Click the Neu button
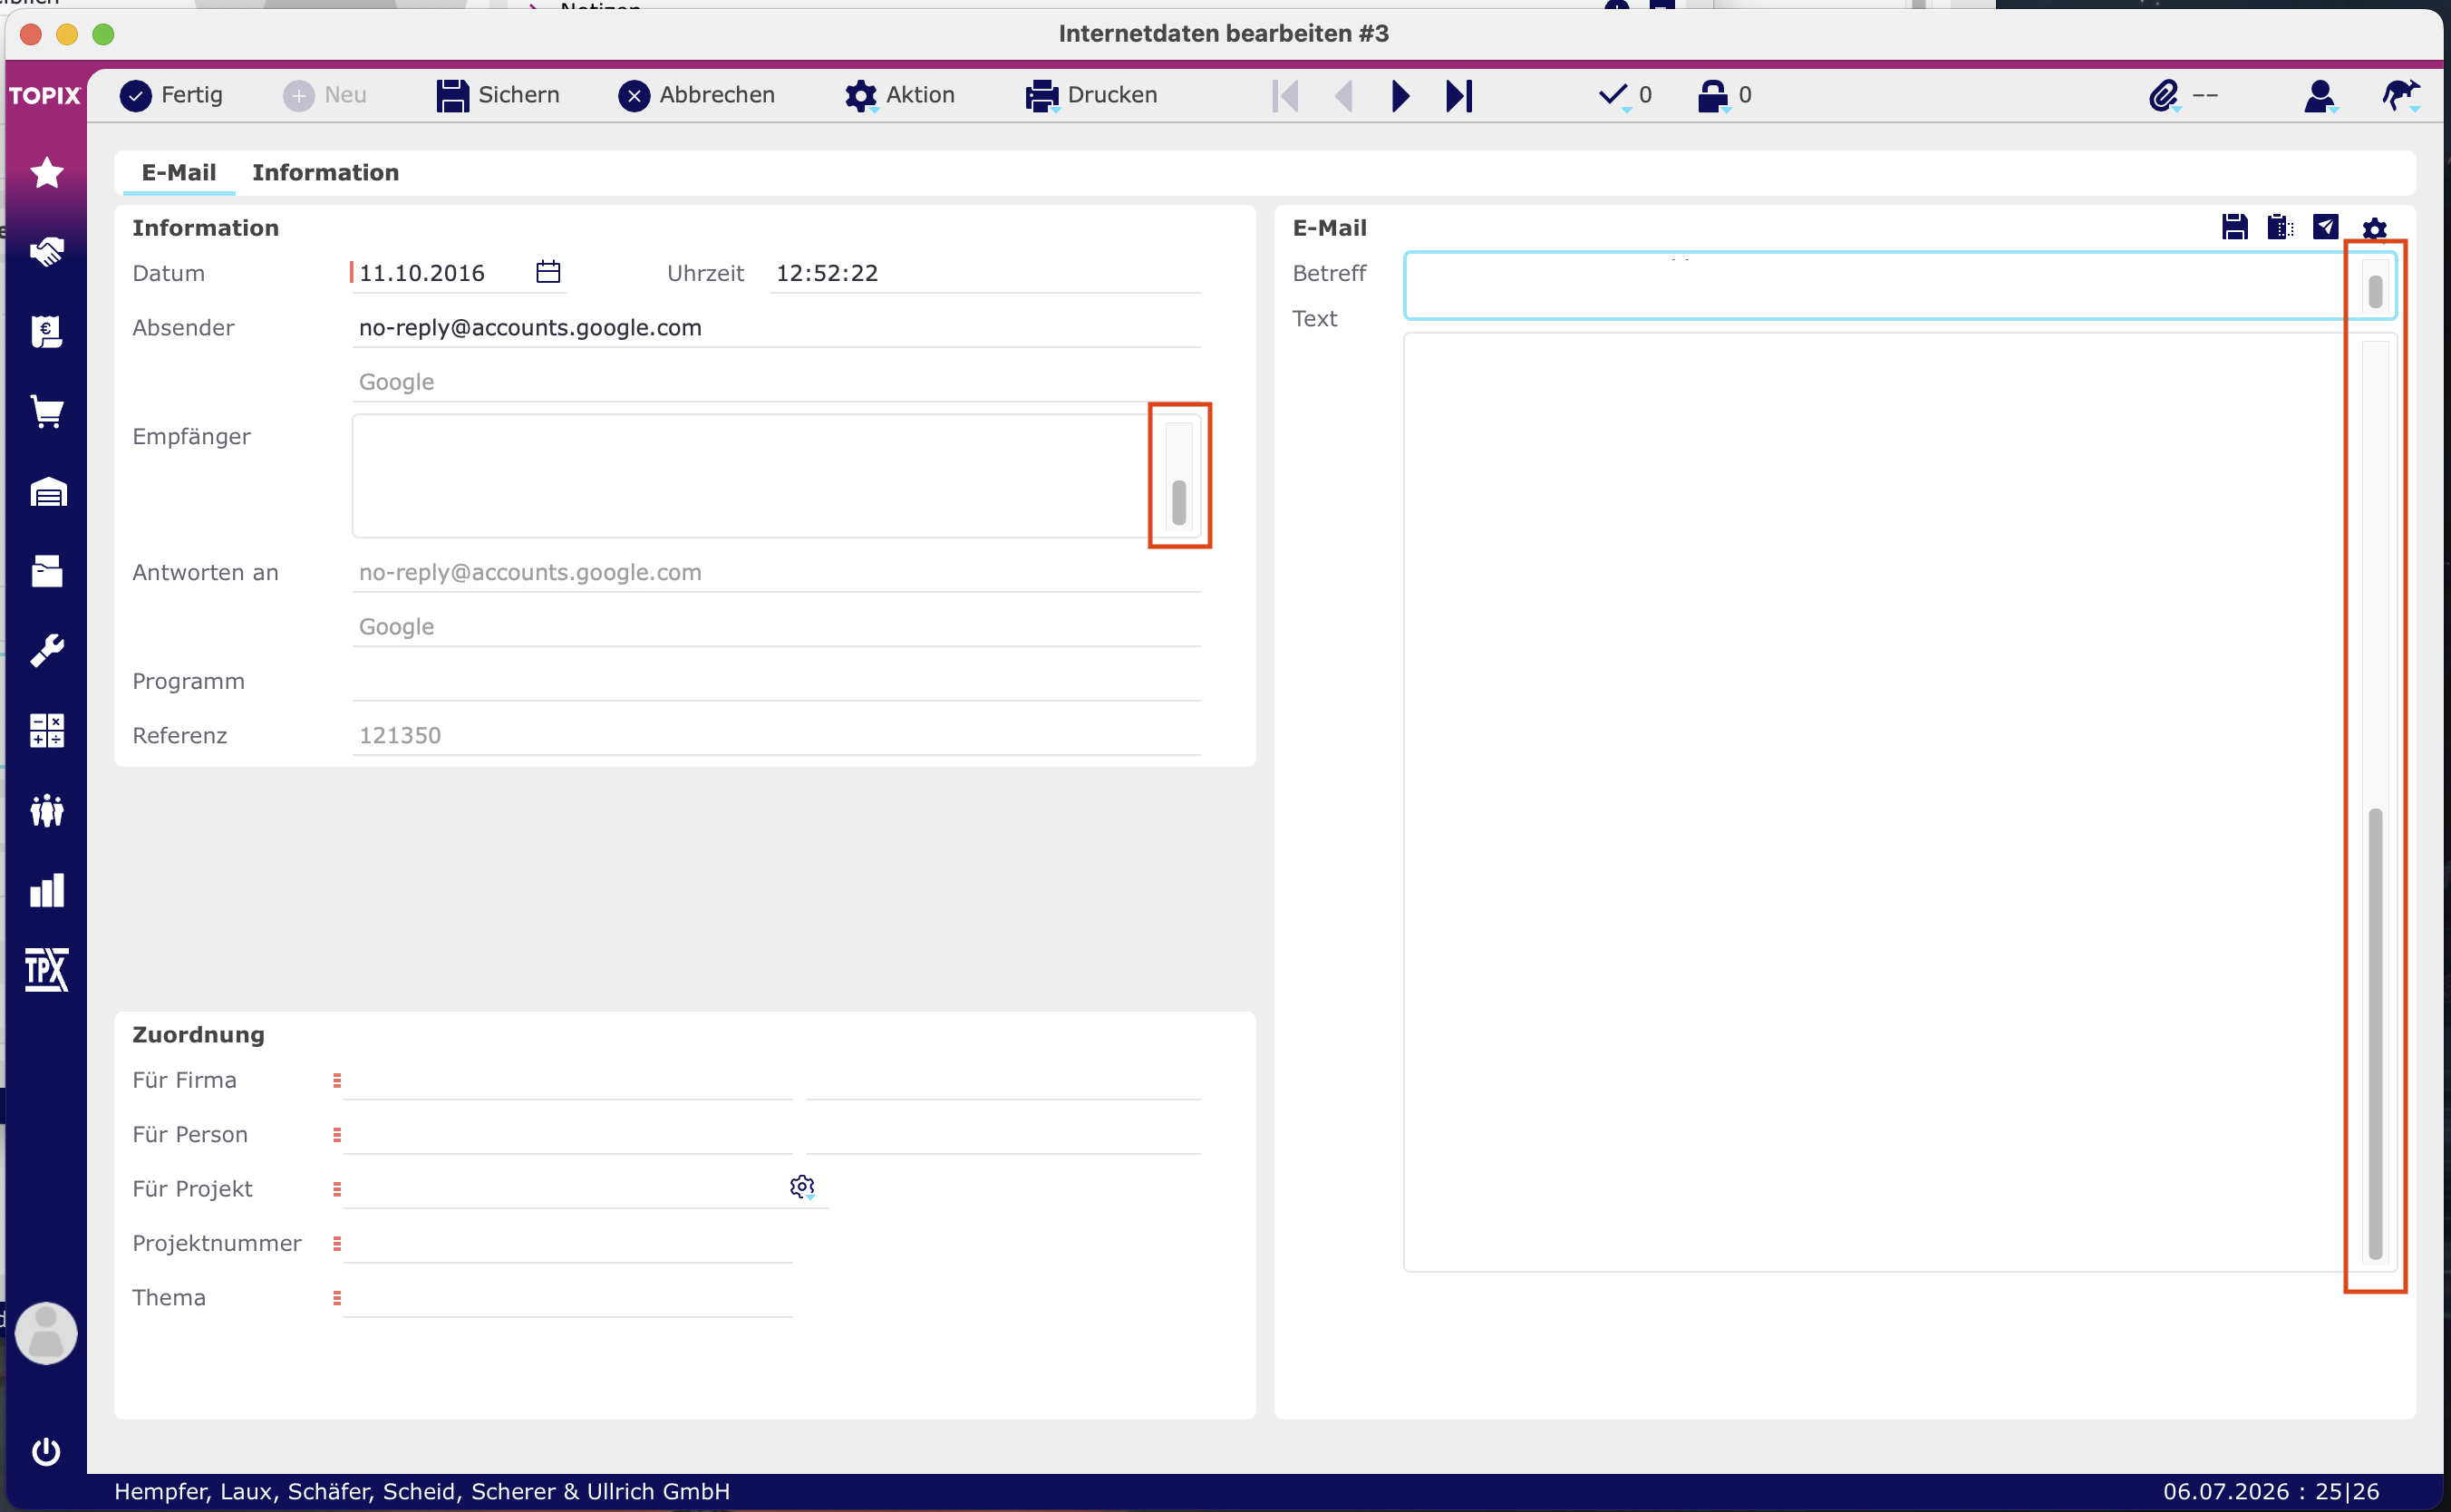The width and height of the screenshot is (2451, 1512). [325, 95]
